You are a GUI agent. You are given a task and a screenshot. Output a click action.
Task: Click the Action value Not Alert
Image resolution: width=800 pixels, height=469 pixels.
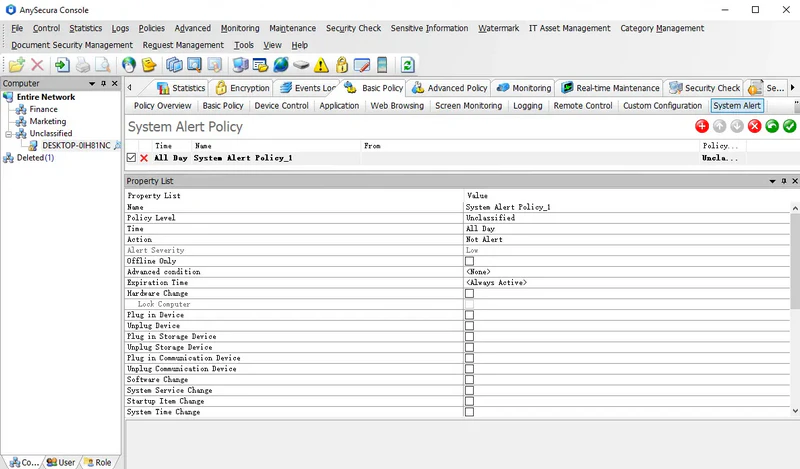tap(484, 239)
